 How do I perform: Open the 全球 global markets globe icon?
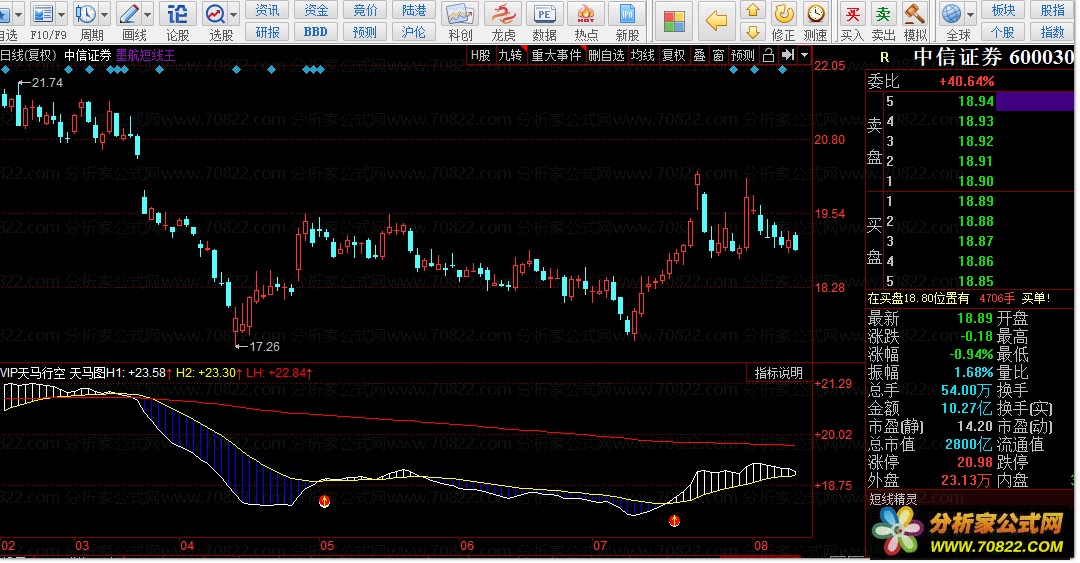[x=952, y=14]
